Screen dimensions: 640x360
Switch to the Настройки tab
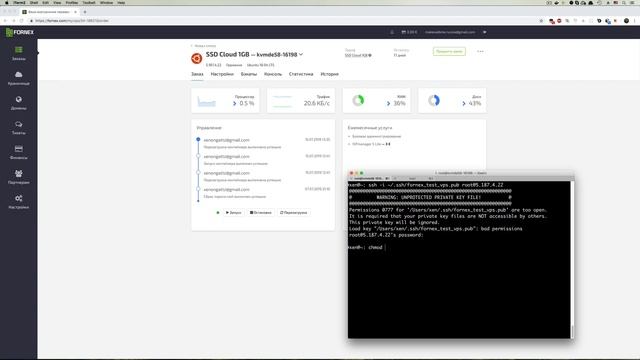click(x=222, y=74)
